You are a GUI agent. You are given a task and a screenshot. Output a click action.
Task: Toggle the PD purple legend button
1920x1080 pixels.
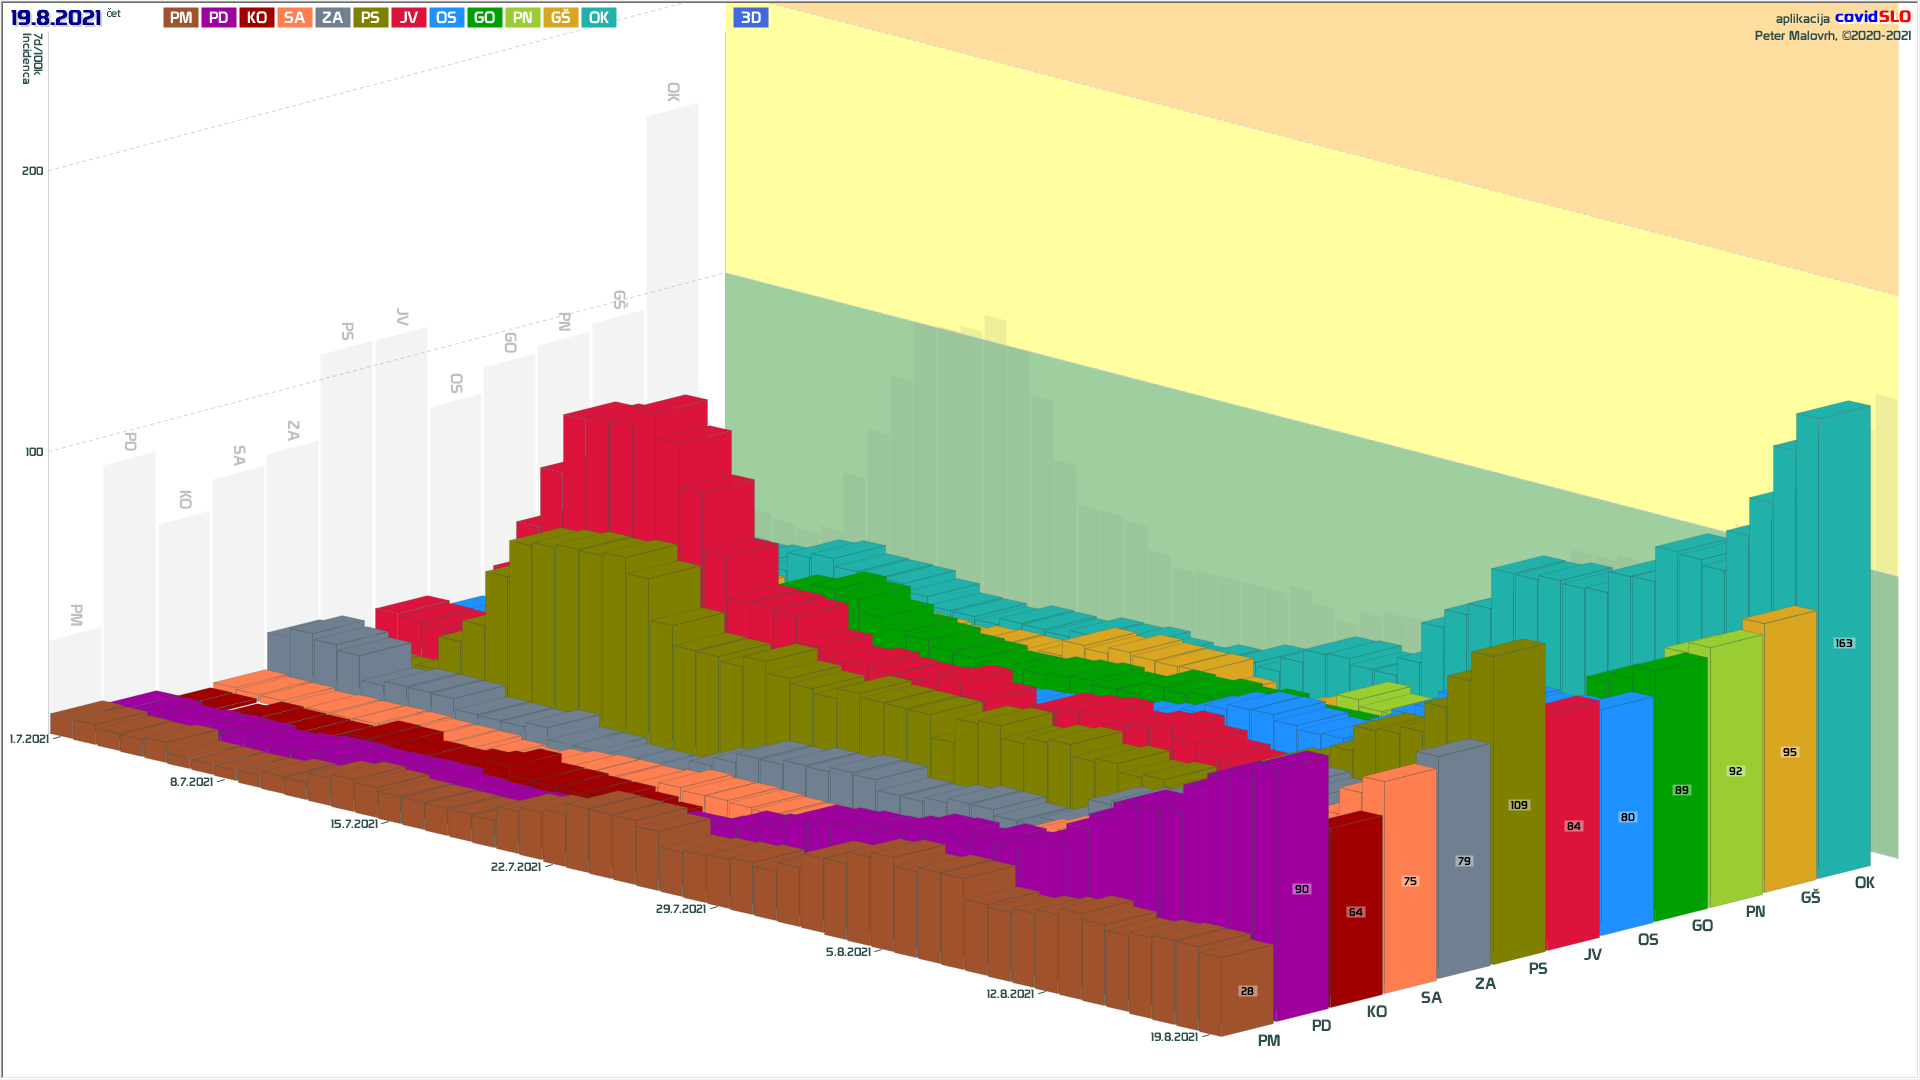pos(219,18)
